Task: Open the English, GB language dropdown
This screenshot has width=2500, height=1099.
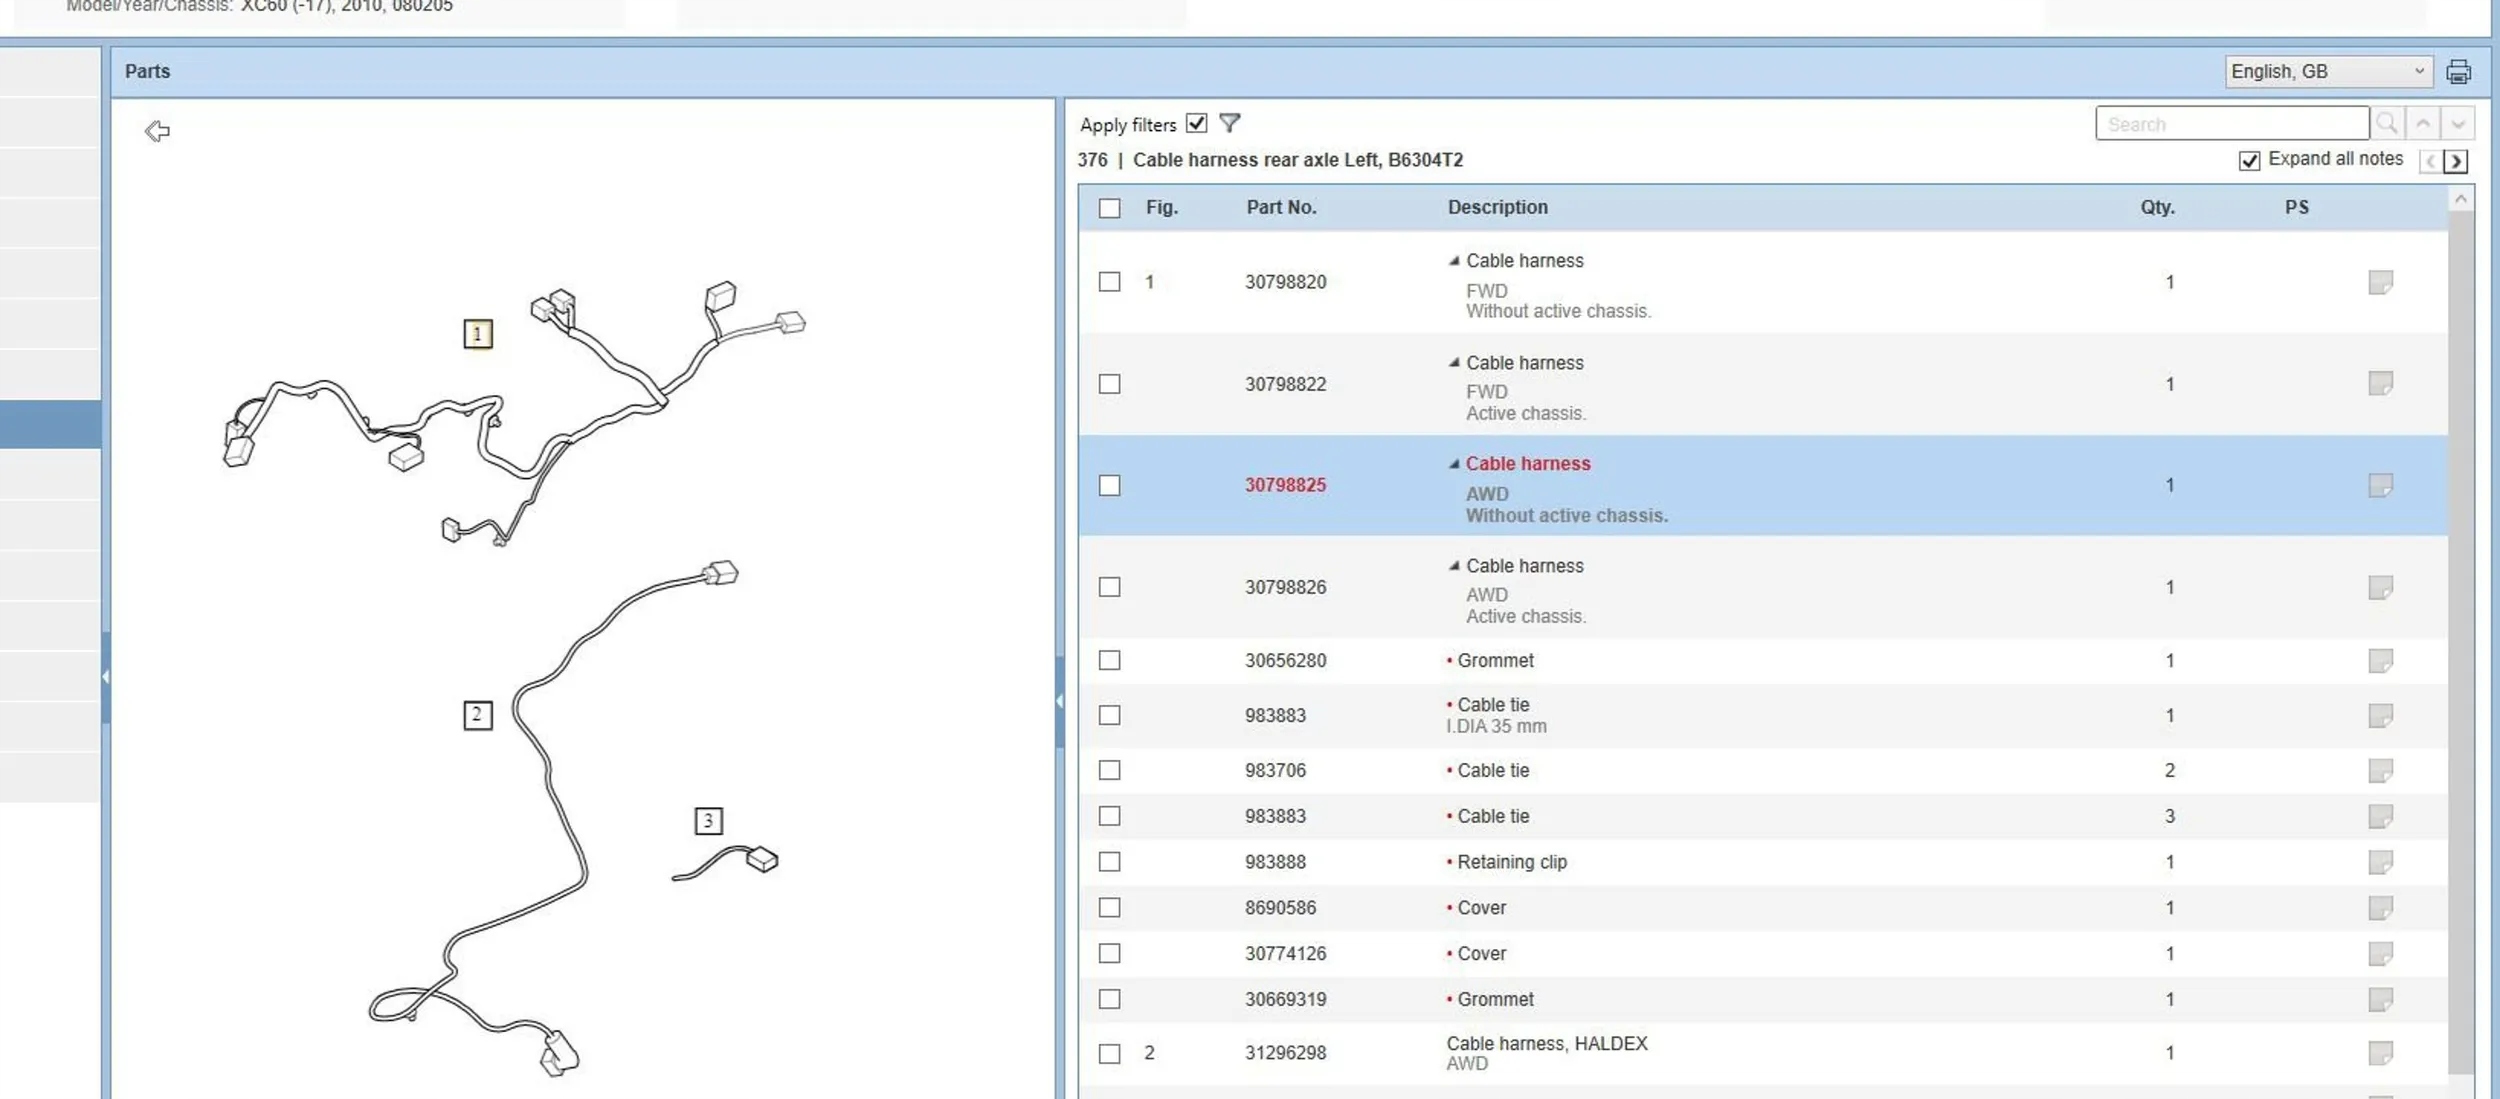Action: [2327, 71]
